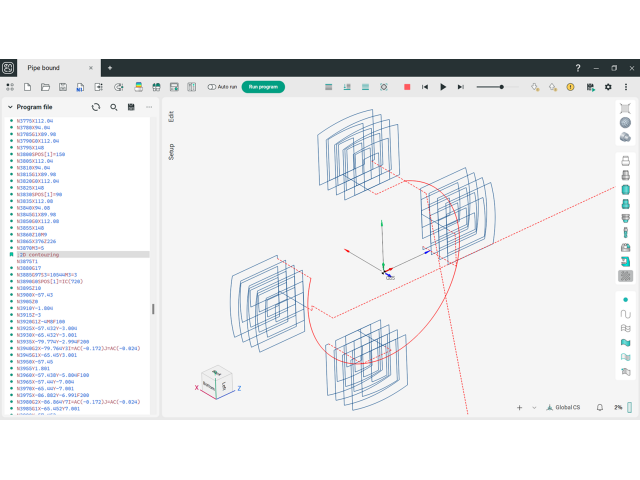Open the settings gear in toolbar
The width and height of the screenshot is (640, 480).
[607, 87]
